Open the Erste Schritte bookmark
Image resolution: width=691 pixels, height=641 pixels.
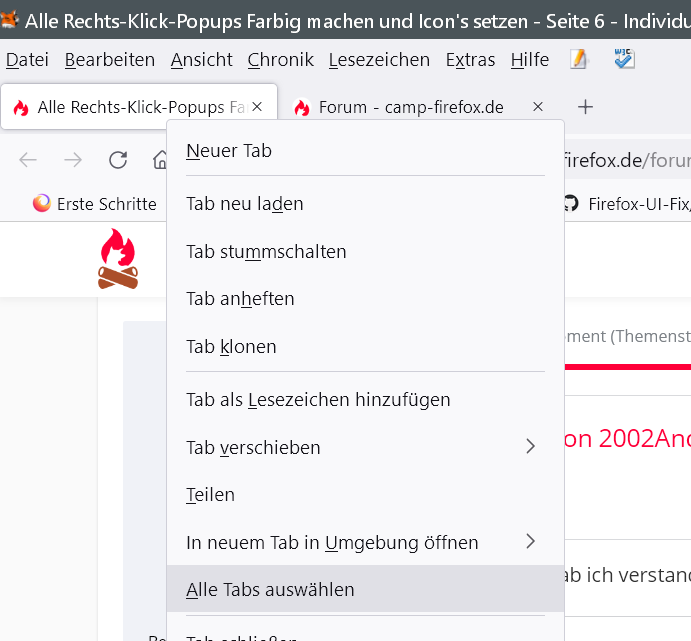95,204
